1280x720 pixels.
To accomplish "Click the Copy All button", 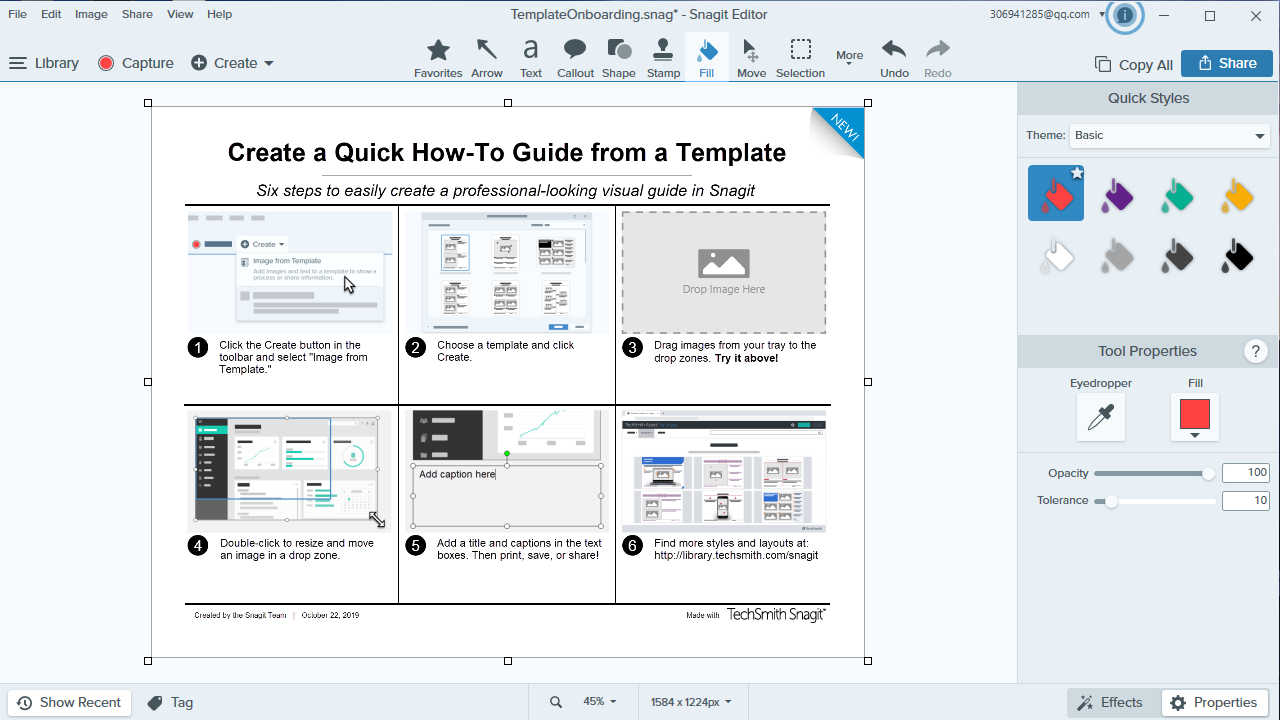I will pos(1134,64).
